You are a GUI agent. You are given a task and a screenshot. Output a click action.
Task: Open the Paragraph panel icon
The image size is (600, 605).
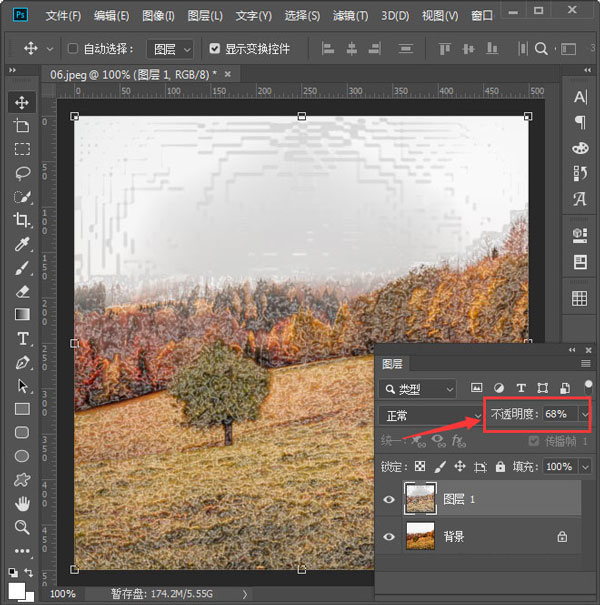click(580, 122)
